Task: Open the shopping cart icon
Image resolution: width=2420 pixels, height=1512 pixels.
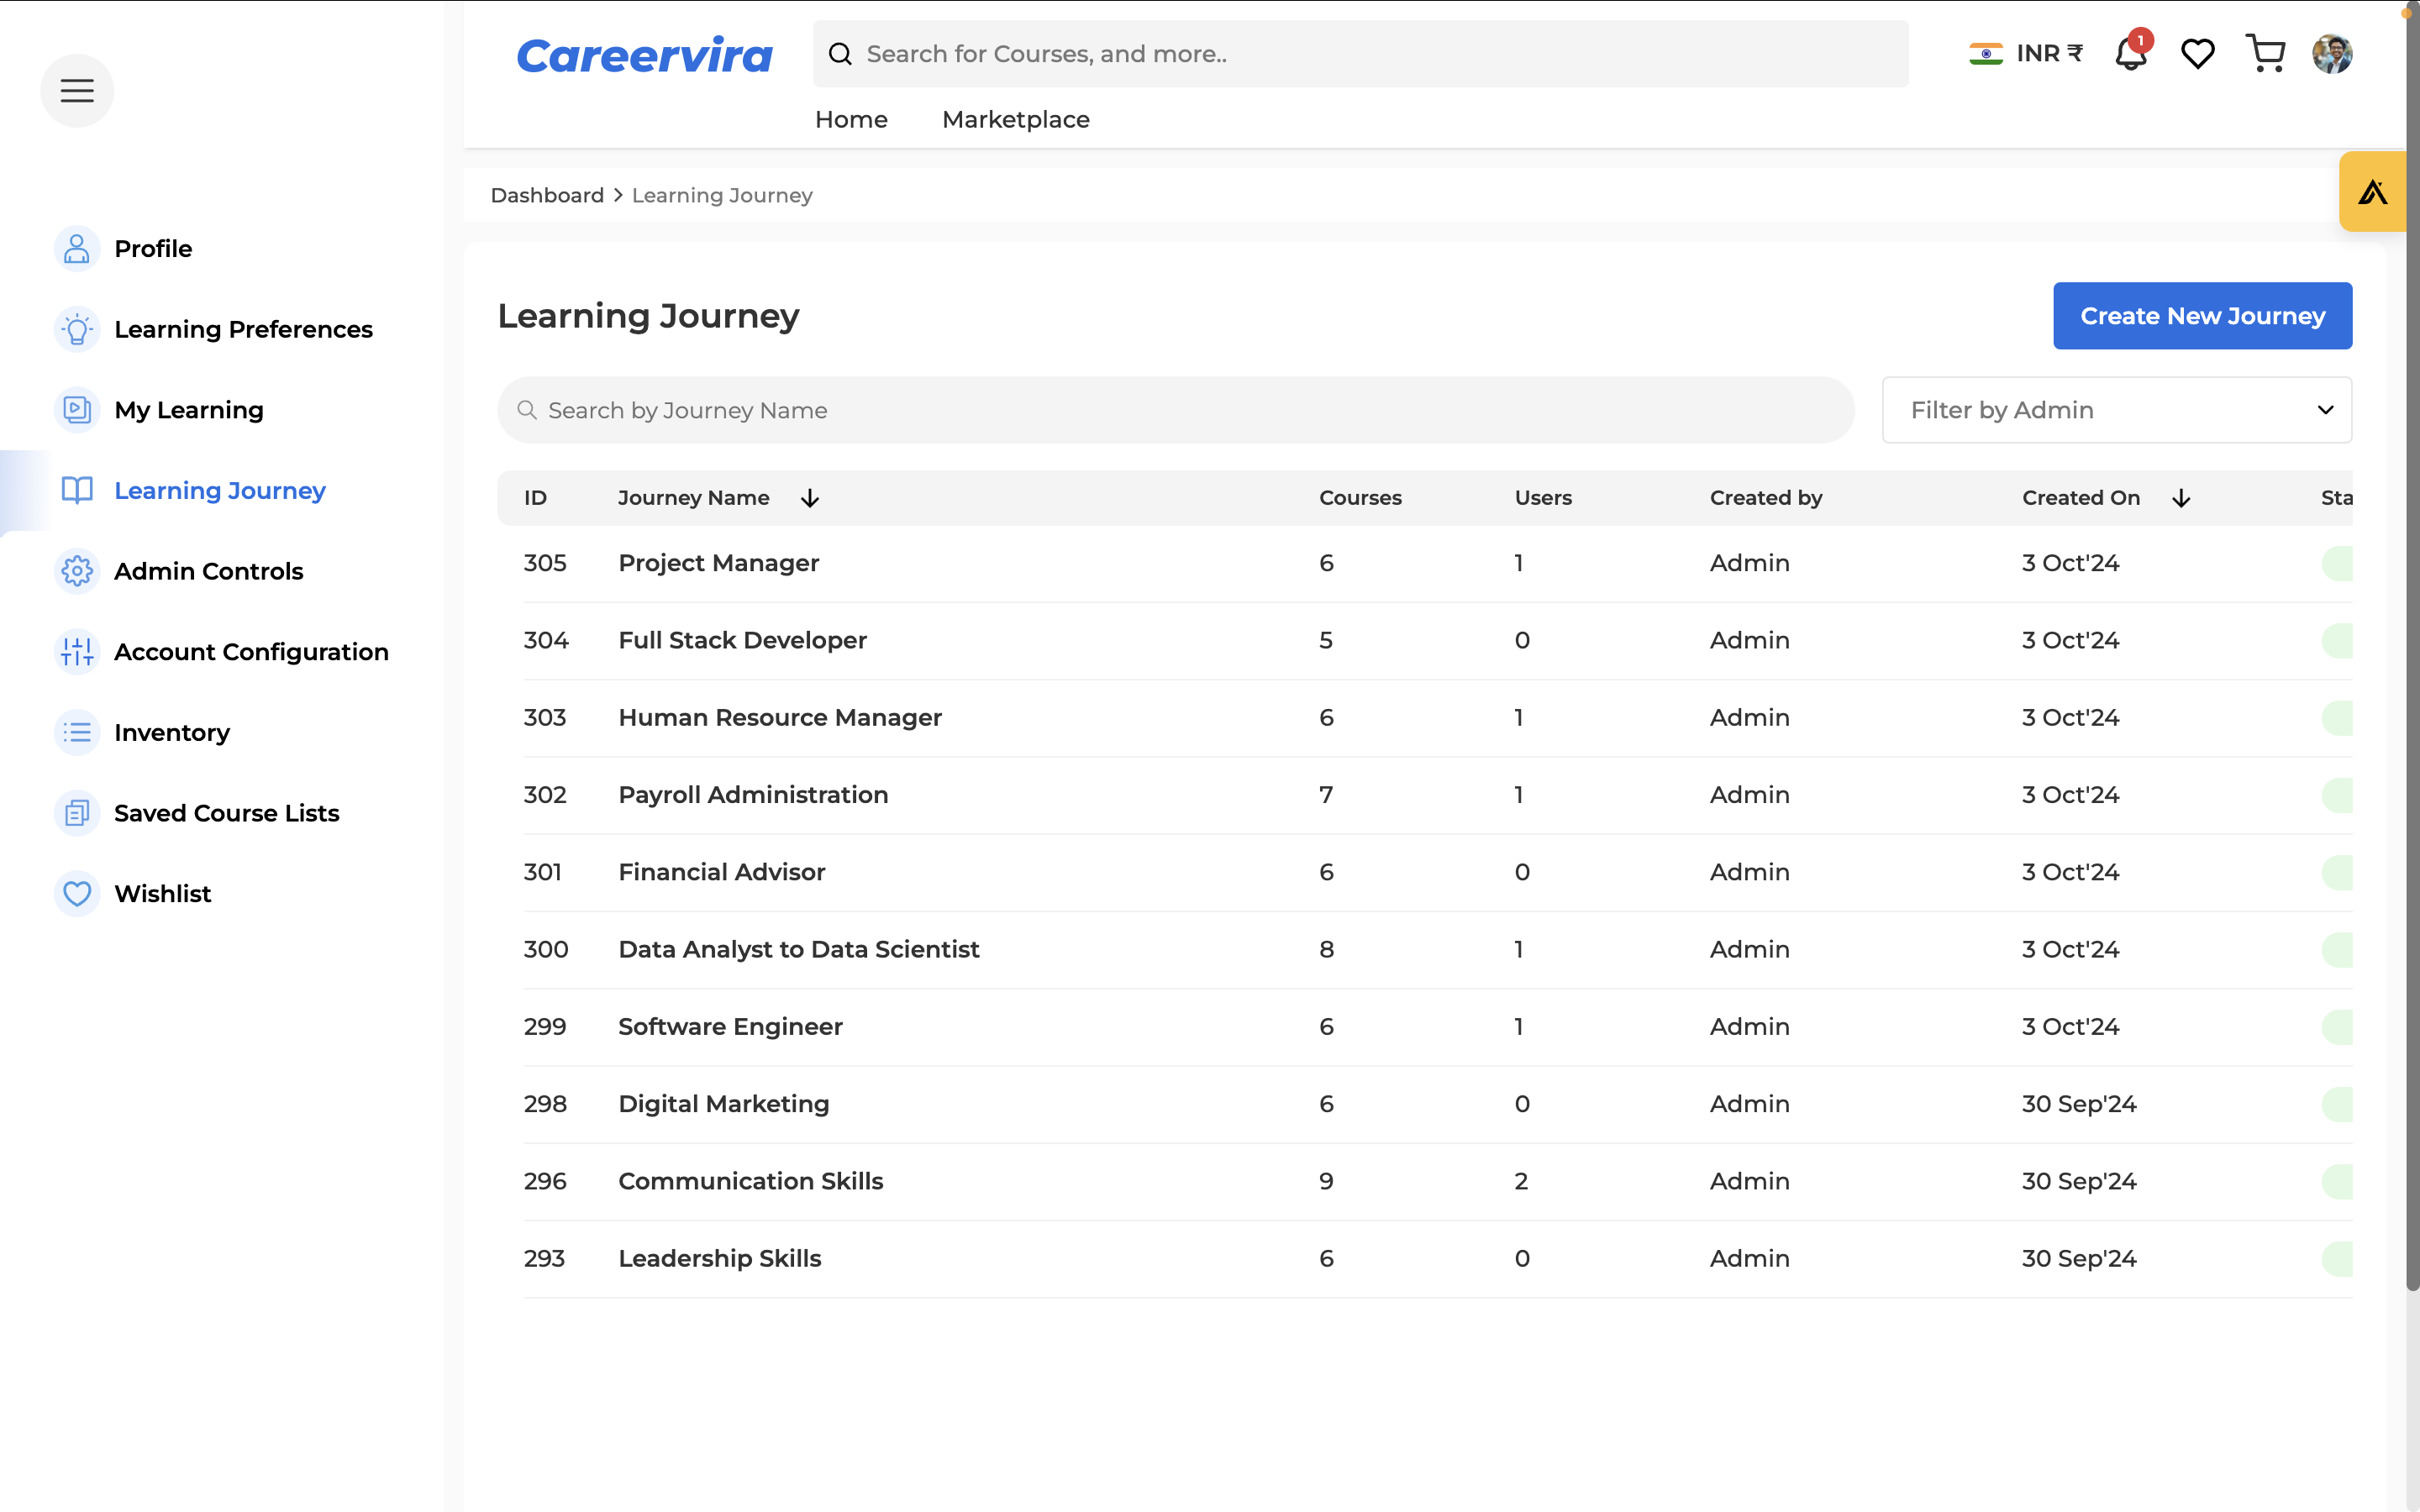Action: coord(2265,54)
